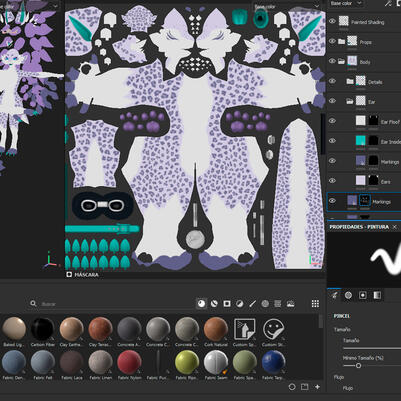This screenshot has width=401, height=401.
Task: Collapse the Tamaño parameter group
Action: [342, 329]
